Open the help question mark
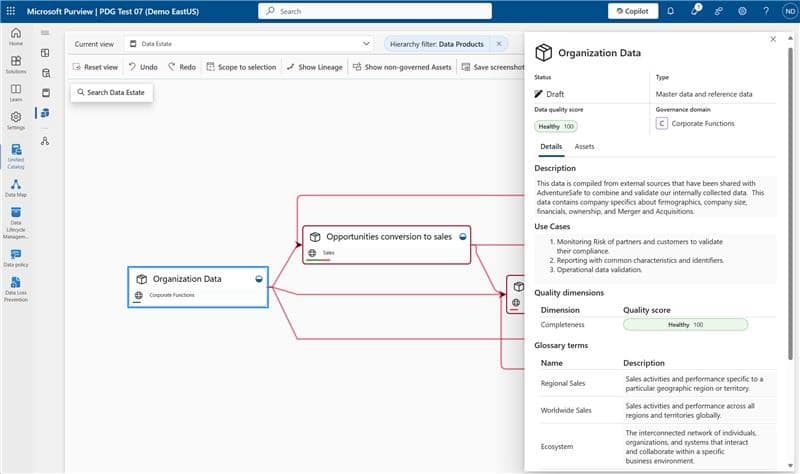Screen dimensions: 800x474 [766, 11]
